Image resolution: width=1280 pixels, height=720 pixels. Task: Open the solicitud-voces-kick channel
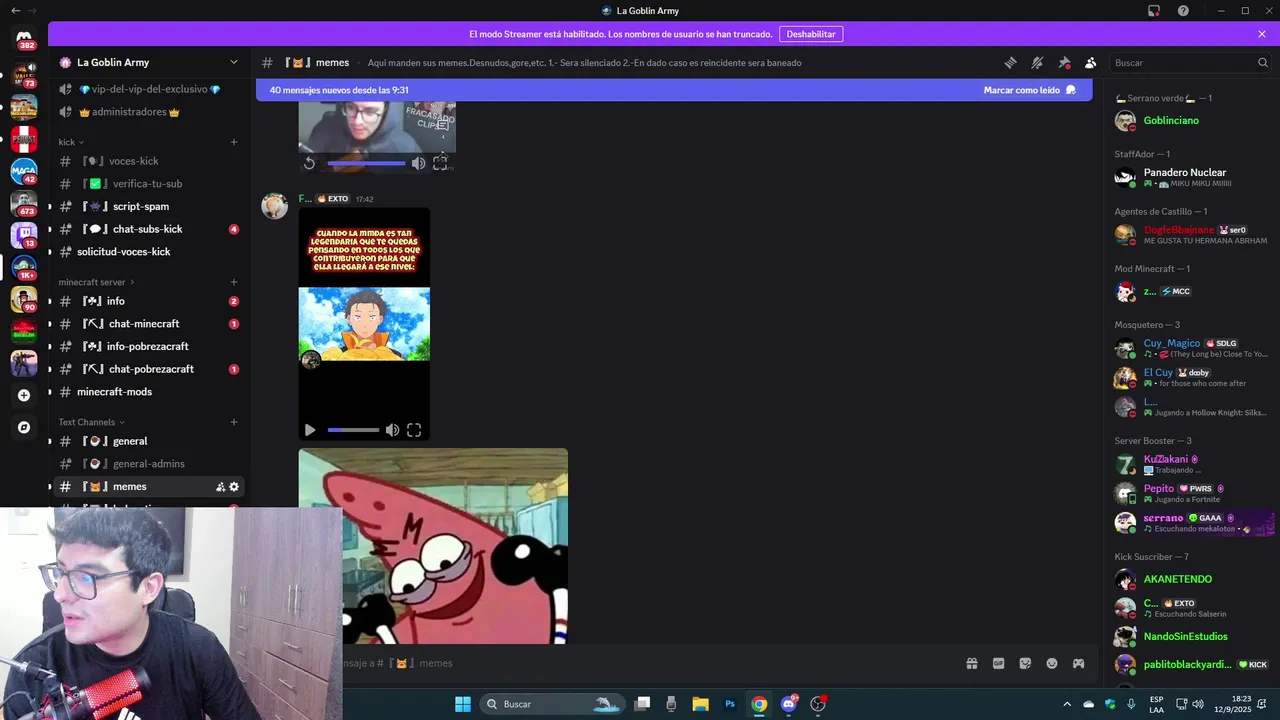tap(149, 252)
